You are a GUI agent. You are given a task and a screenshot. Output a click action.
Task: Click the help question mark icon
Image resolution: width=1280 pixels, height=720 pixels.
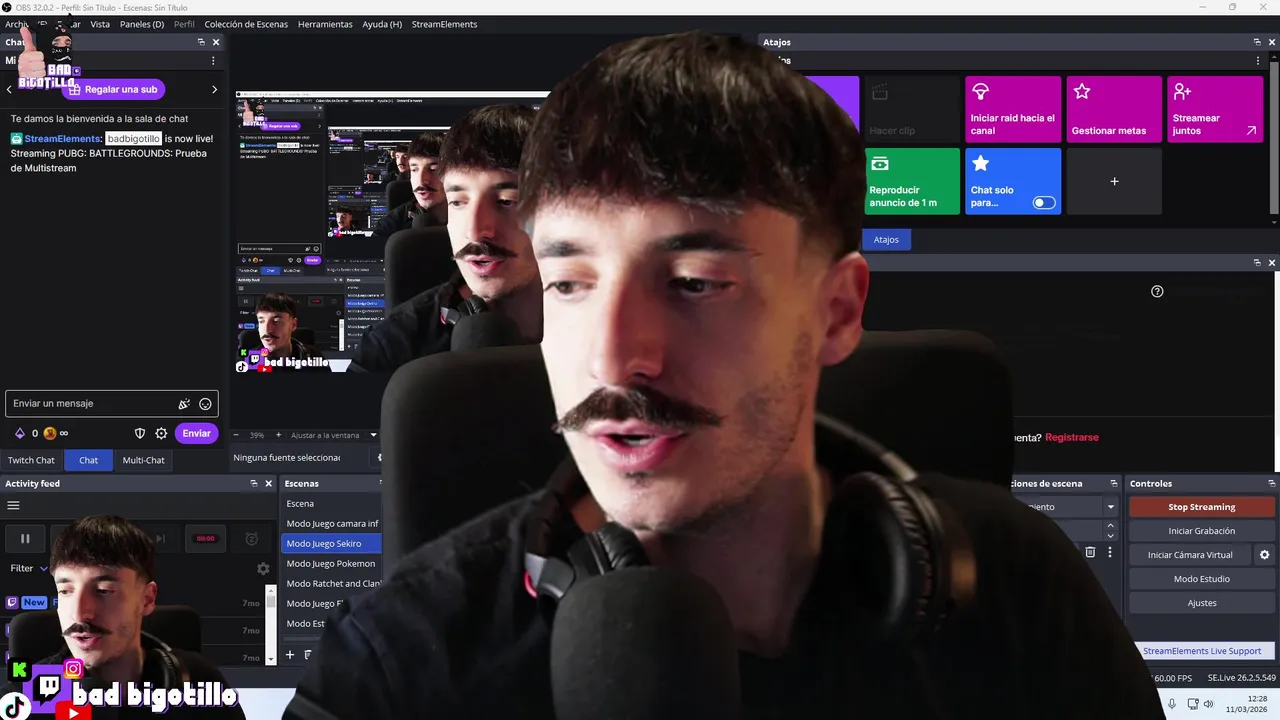coord(1157,291)
